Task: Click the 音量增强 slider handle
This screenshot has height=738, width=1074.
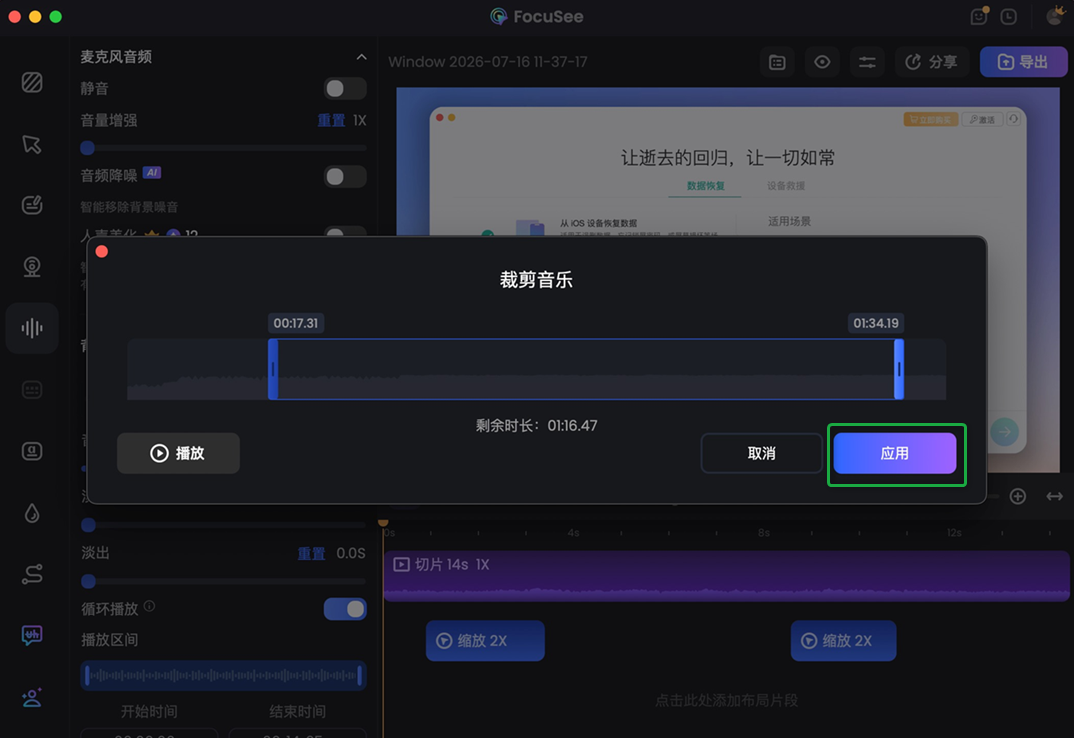Action: [88, 148]
